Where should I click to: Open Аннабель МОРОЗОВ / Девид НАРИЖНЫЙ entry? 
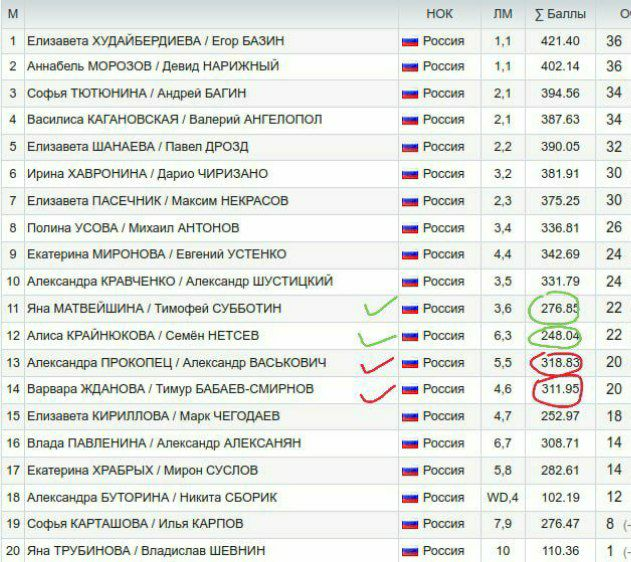tap(152, 66)
